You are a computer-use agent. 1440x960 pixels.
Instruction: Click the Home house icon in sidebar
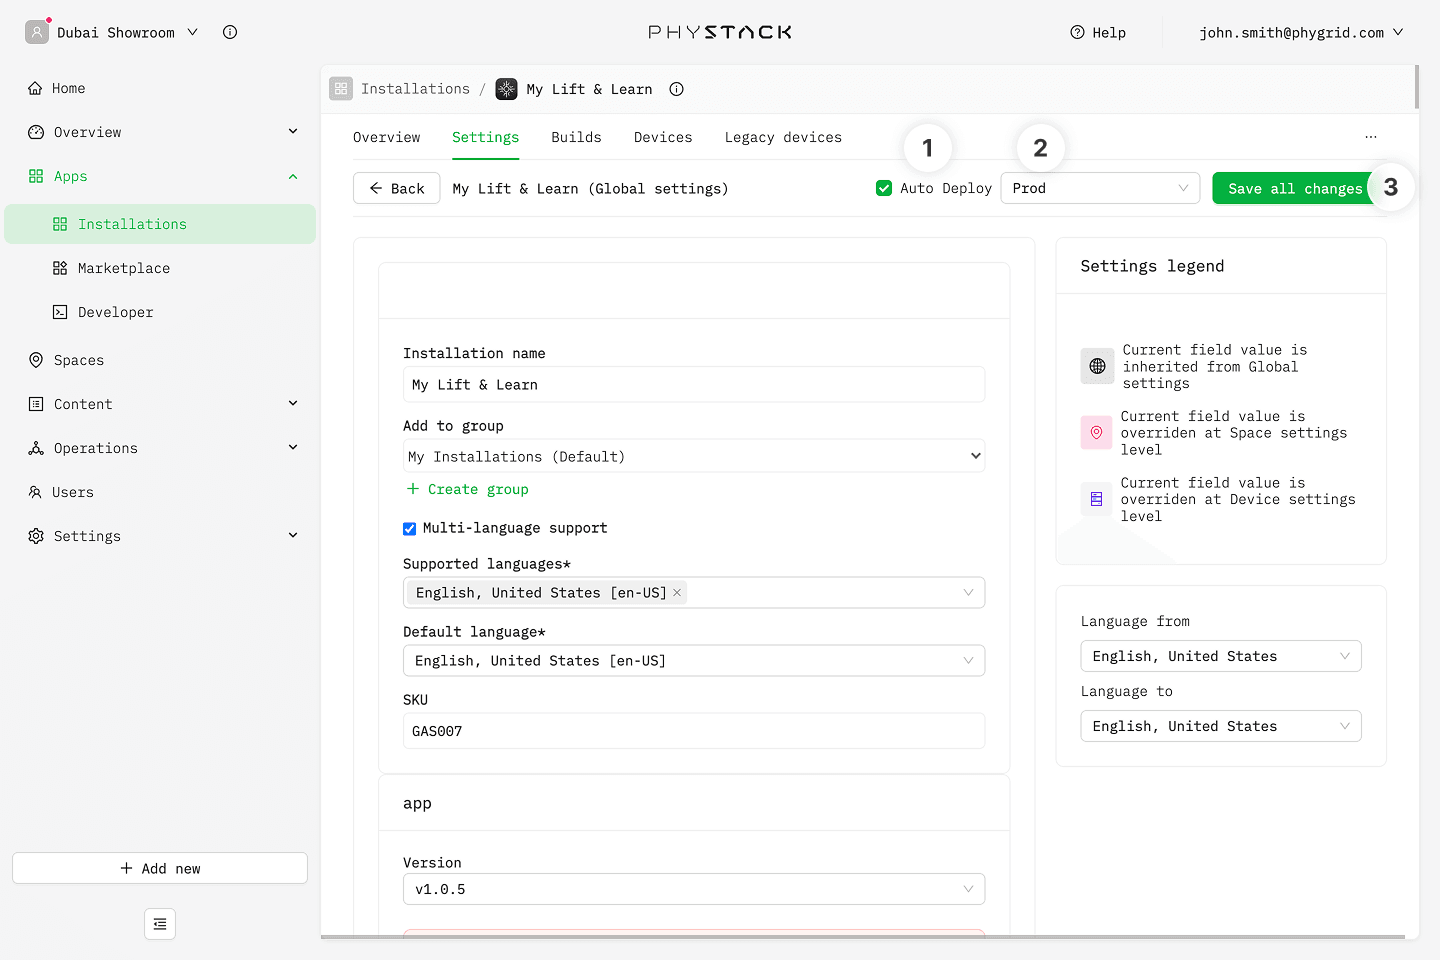pos(36,88)
